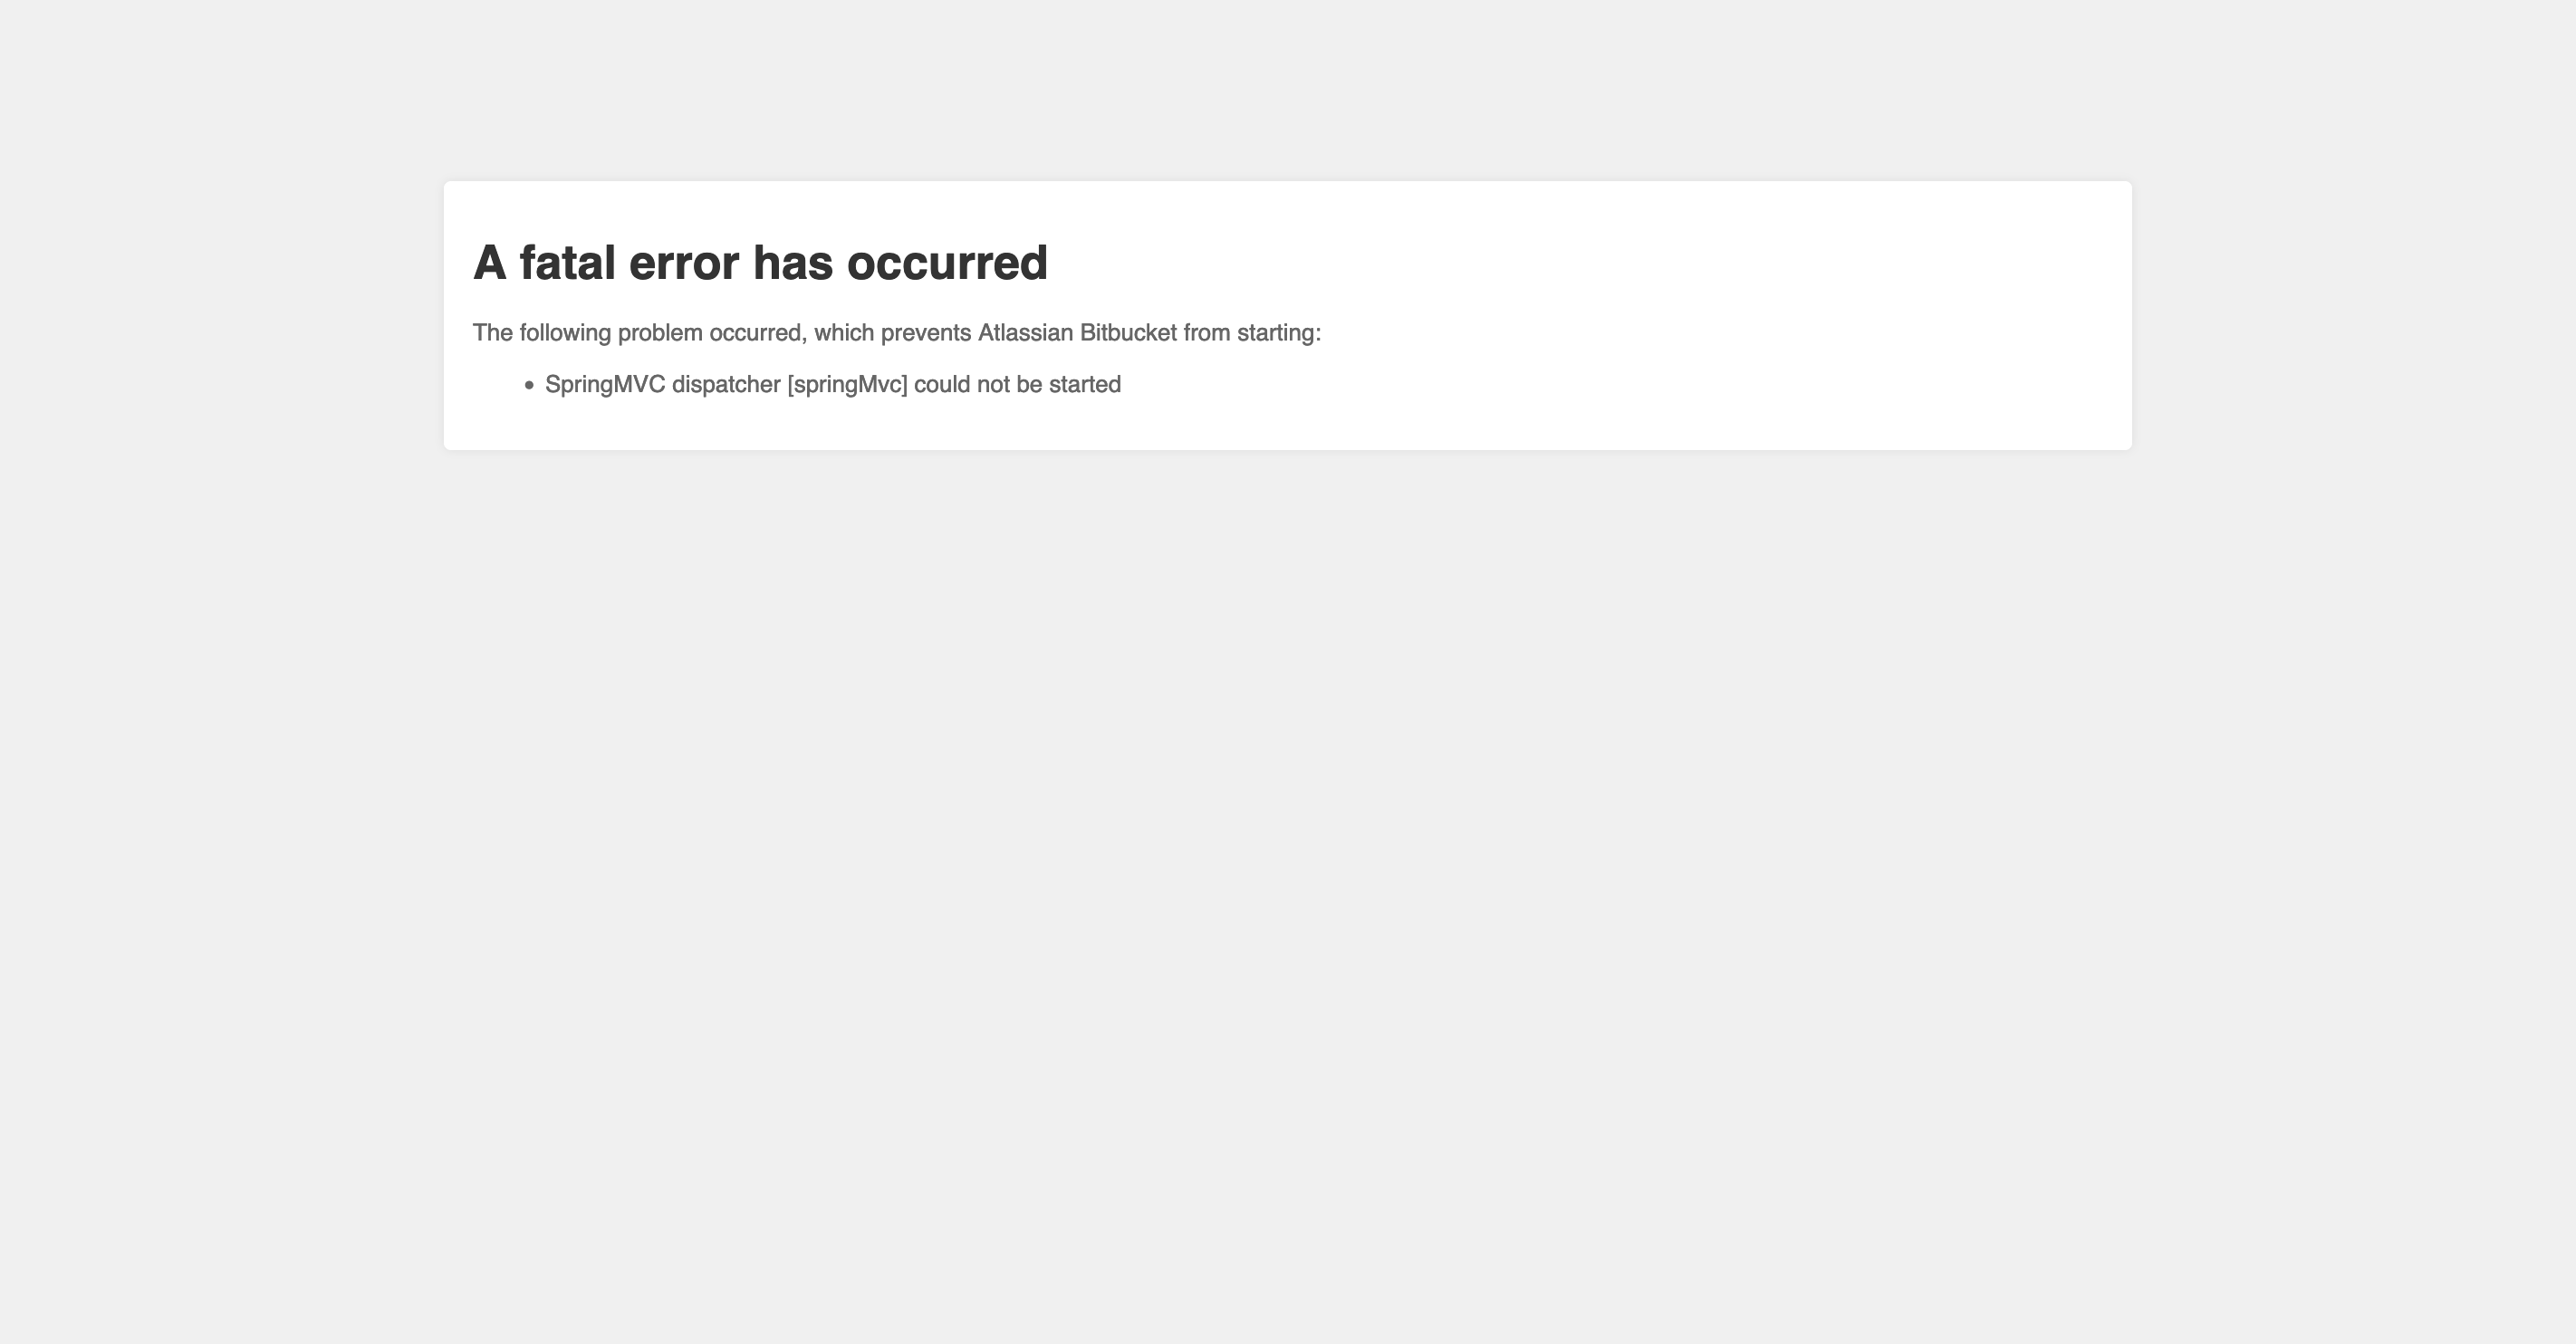Viewport: 2576px width, 1344px height.
Task: Click the "SpringMVC dispatcher" error message text
Action: [x=833, y=385]
